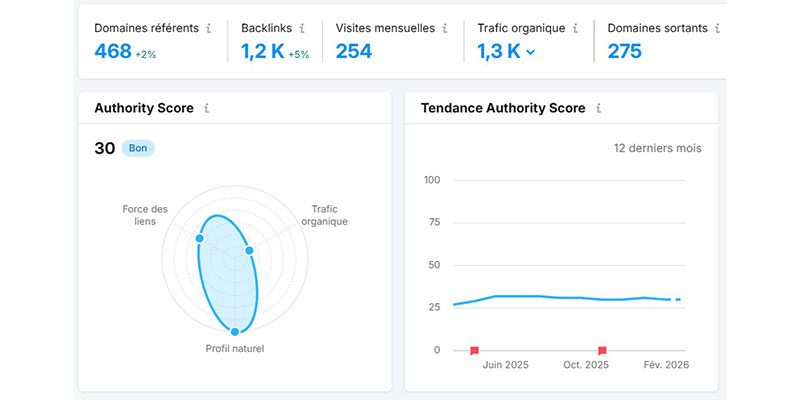
Task: Click info icon next to Domaines référents
Action: pyautogui.click(x=209, y=29)
